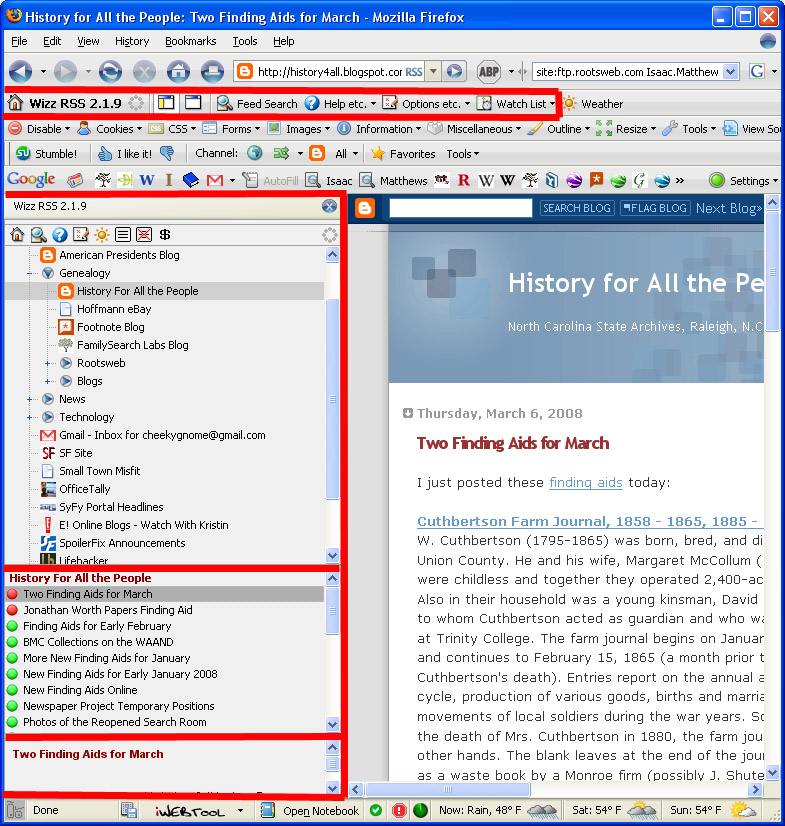Click the Stop loading button
Image resolution: width=785 pixels, height=826 pixels.
144,71
